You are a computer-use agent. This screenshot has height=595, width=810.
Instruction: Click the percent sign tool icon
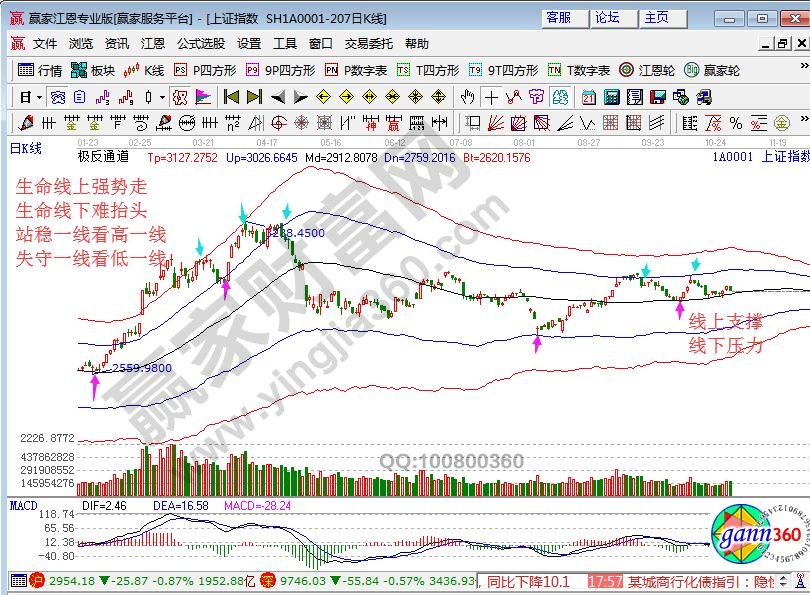click(735, 123)
